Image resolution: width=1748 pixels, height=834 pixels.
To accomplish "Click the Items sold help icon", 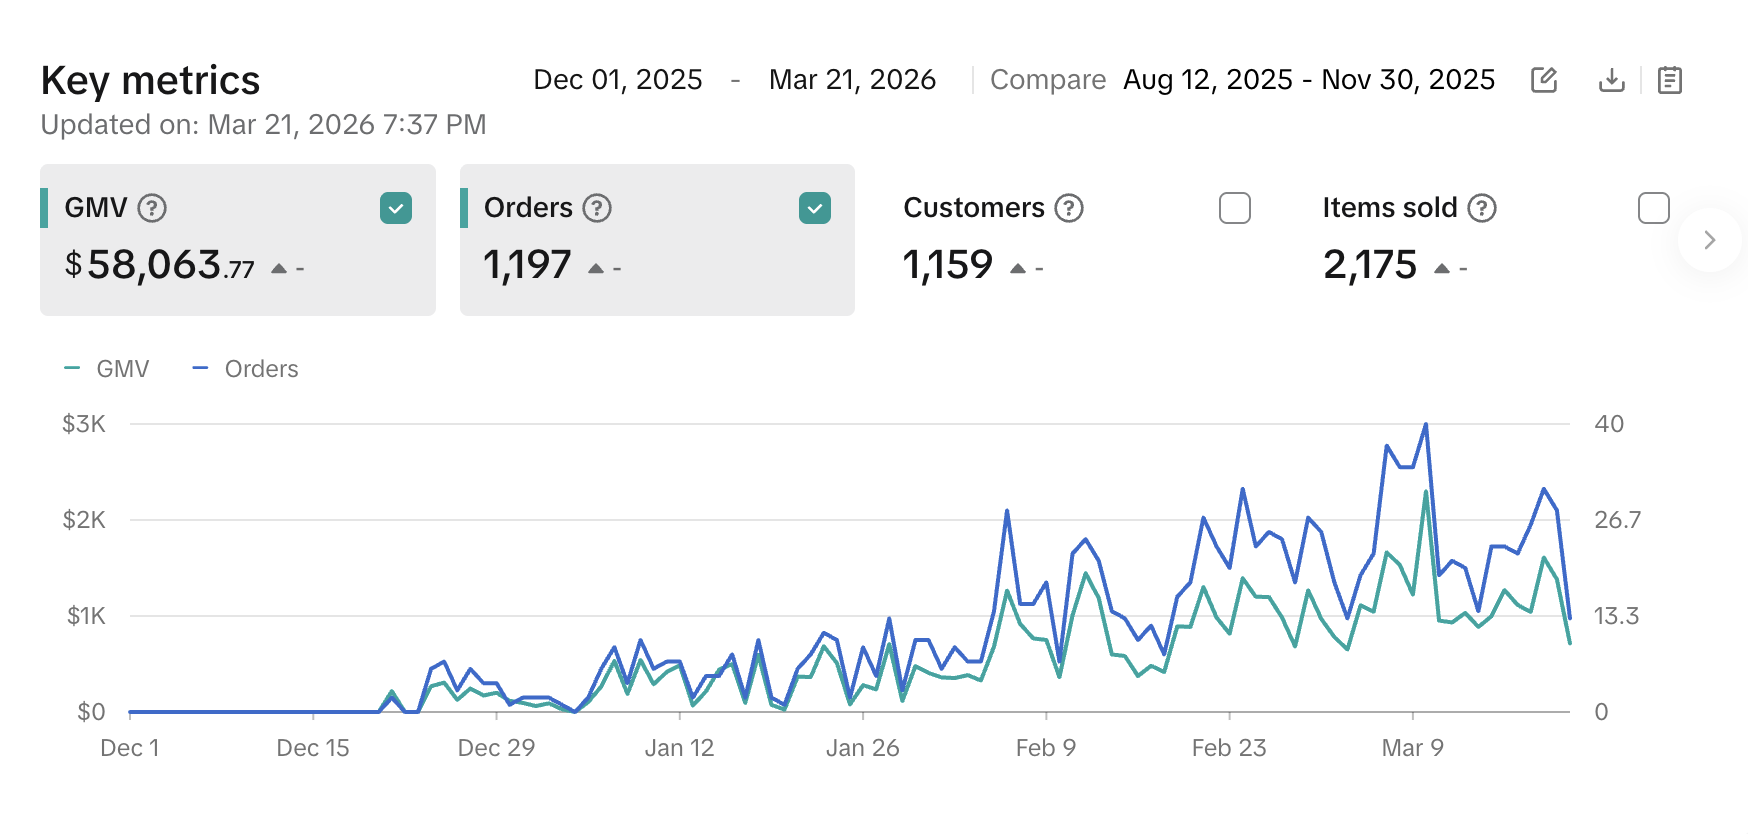I will pyautogui.click(x=1482, y=208).
